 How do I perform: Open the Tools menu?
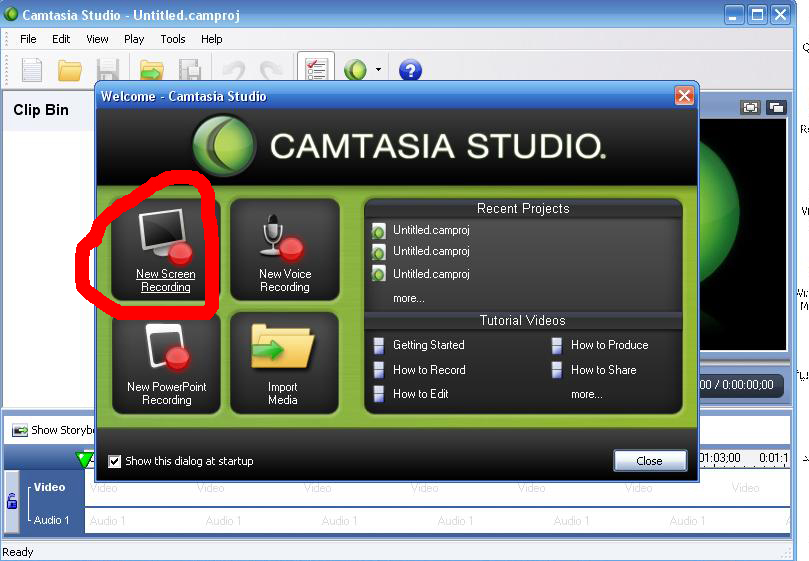click(x=172, y=39)
